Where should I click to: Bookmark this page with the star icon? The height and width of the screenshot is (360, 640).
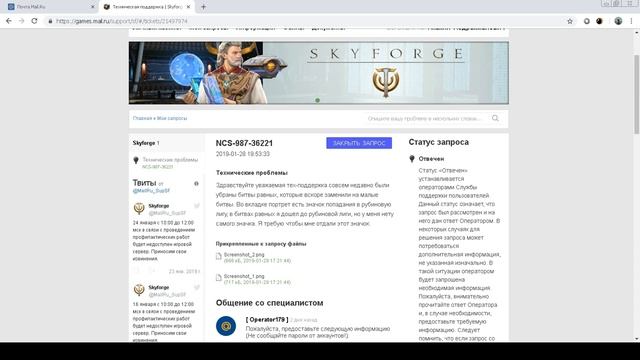point(570,21)
